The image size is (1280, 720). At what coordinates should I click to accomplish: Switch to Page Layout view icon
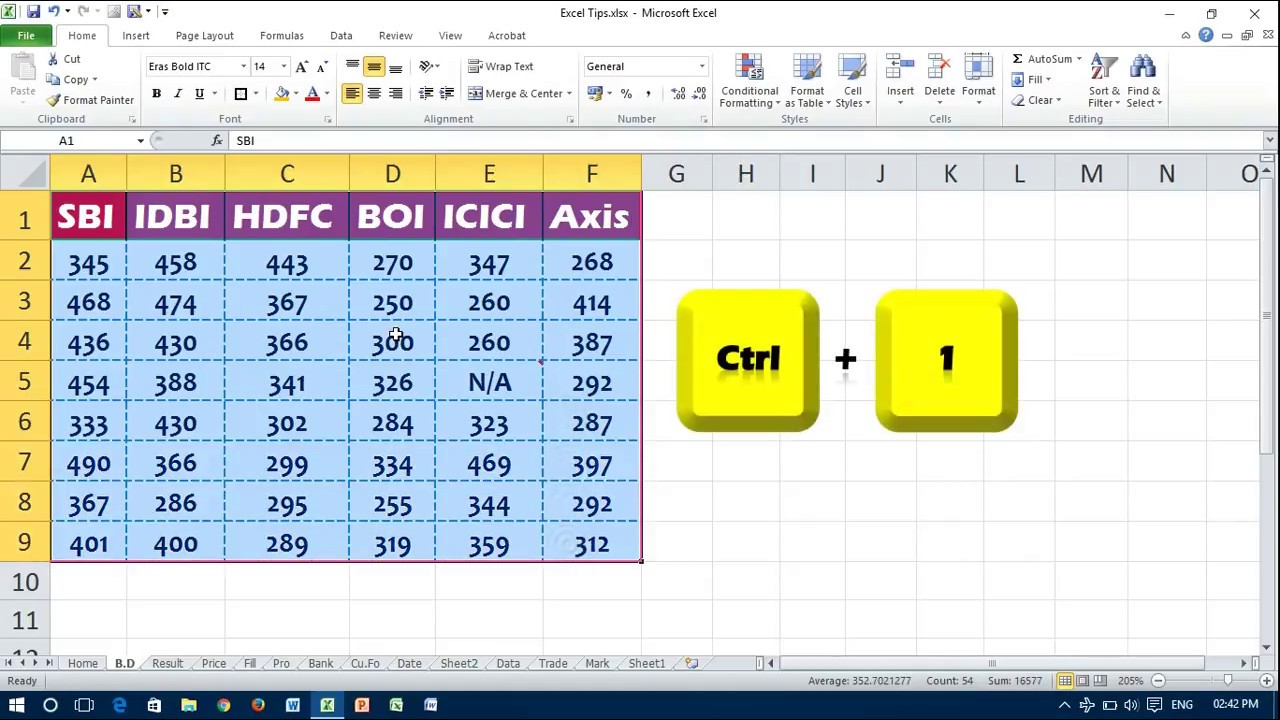pos(1083,681)
